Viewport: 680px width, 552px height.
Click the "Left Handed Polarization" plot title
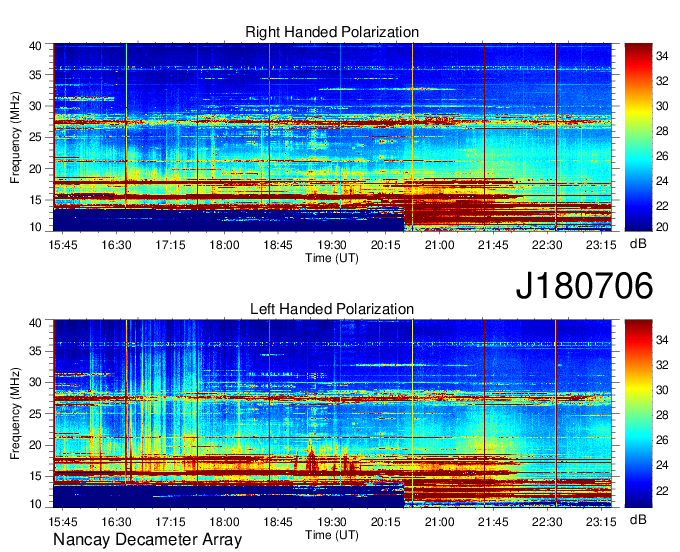pyautogui.click(x=332, y=309)
